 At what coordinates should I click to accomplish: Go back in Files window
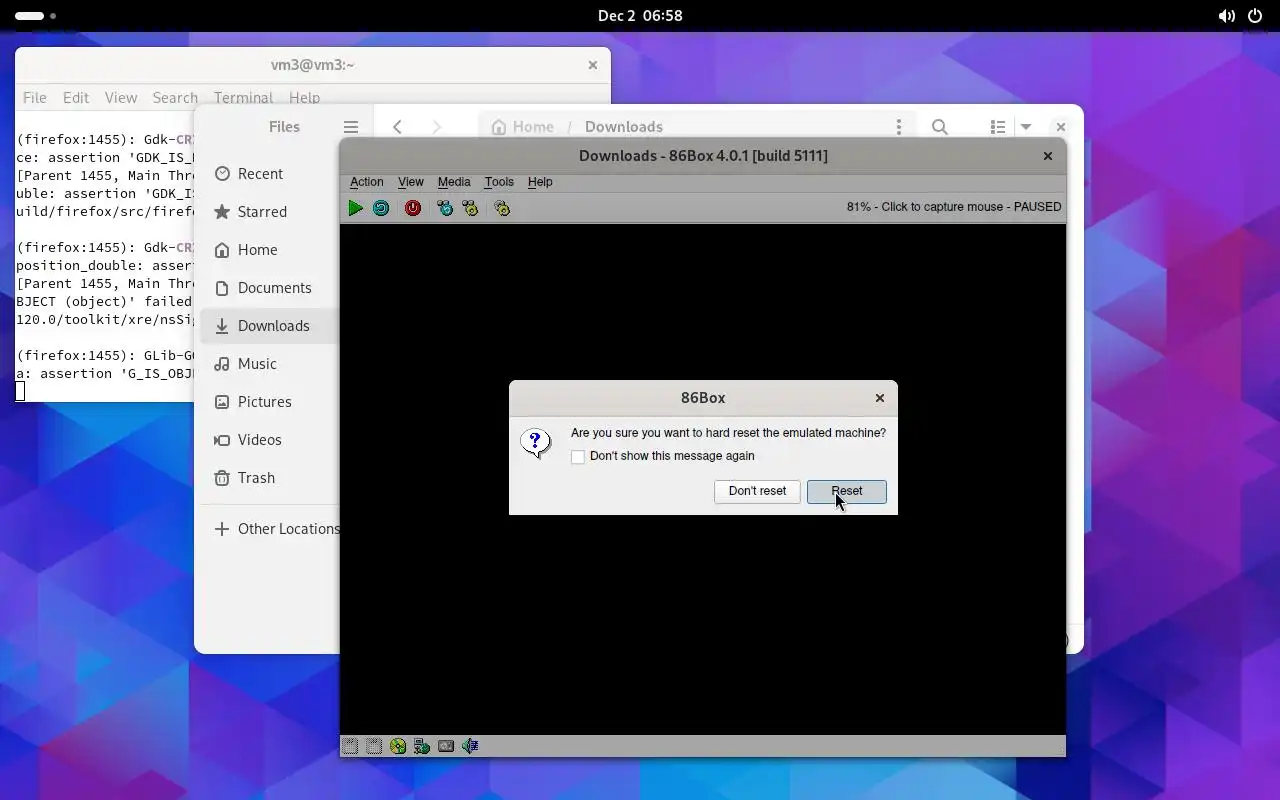pyautogui.click(x=398, y=127)
